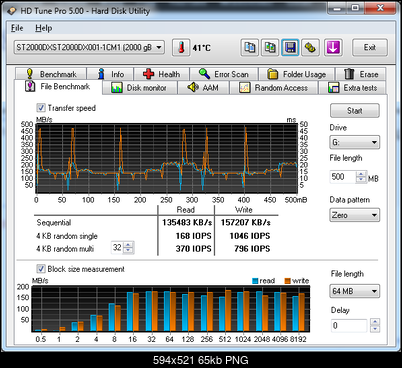This screenshot has width=402, height=368.
Task: Click the 370 IOPS read value
Action: (x=194, y=249)
